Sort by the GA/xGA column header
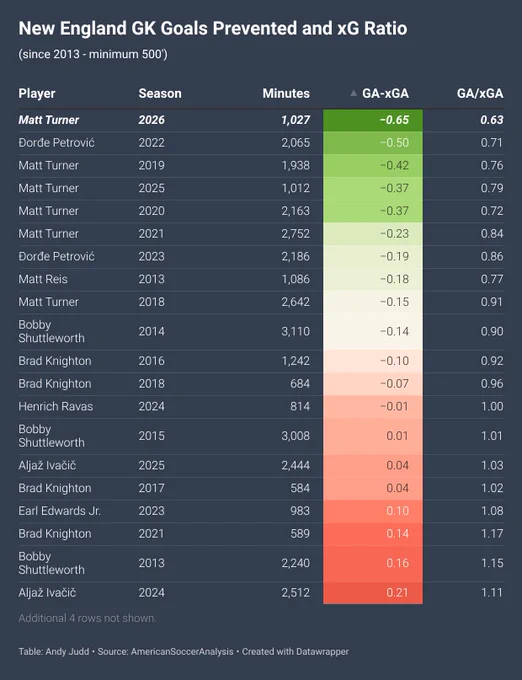Screen dimensions: 522x680 pyautogui.click(x=480, y=93)
